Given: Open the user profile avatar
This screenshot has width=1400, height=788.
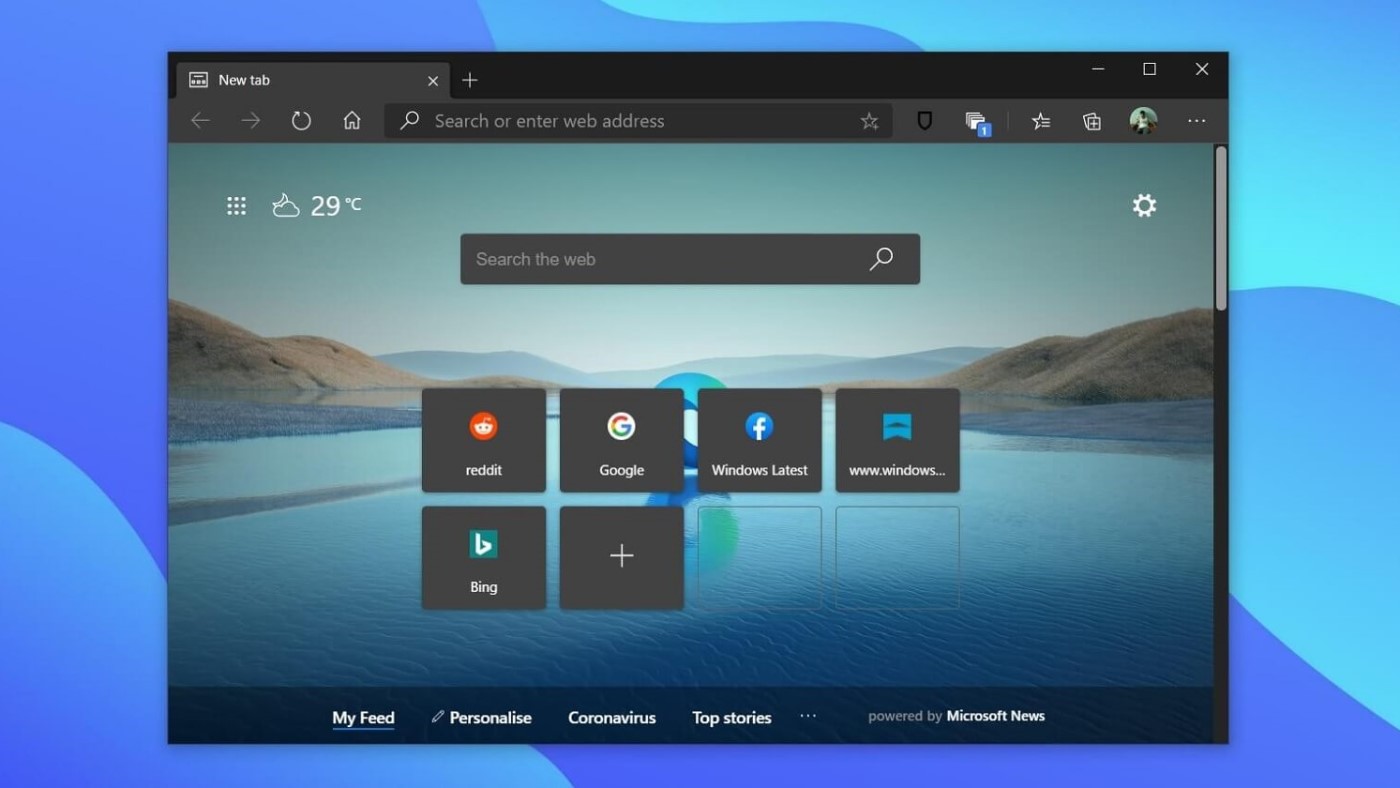Looking at the screenshot, I should 1143,121.
